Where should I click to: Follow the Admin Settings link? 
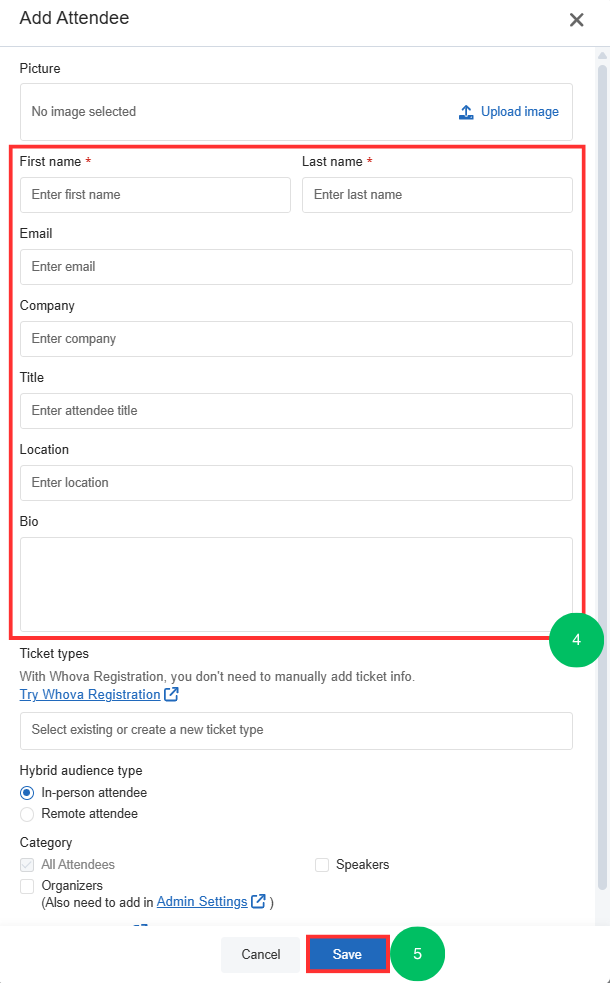[202, 902]
